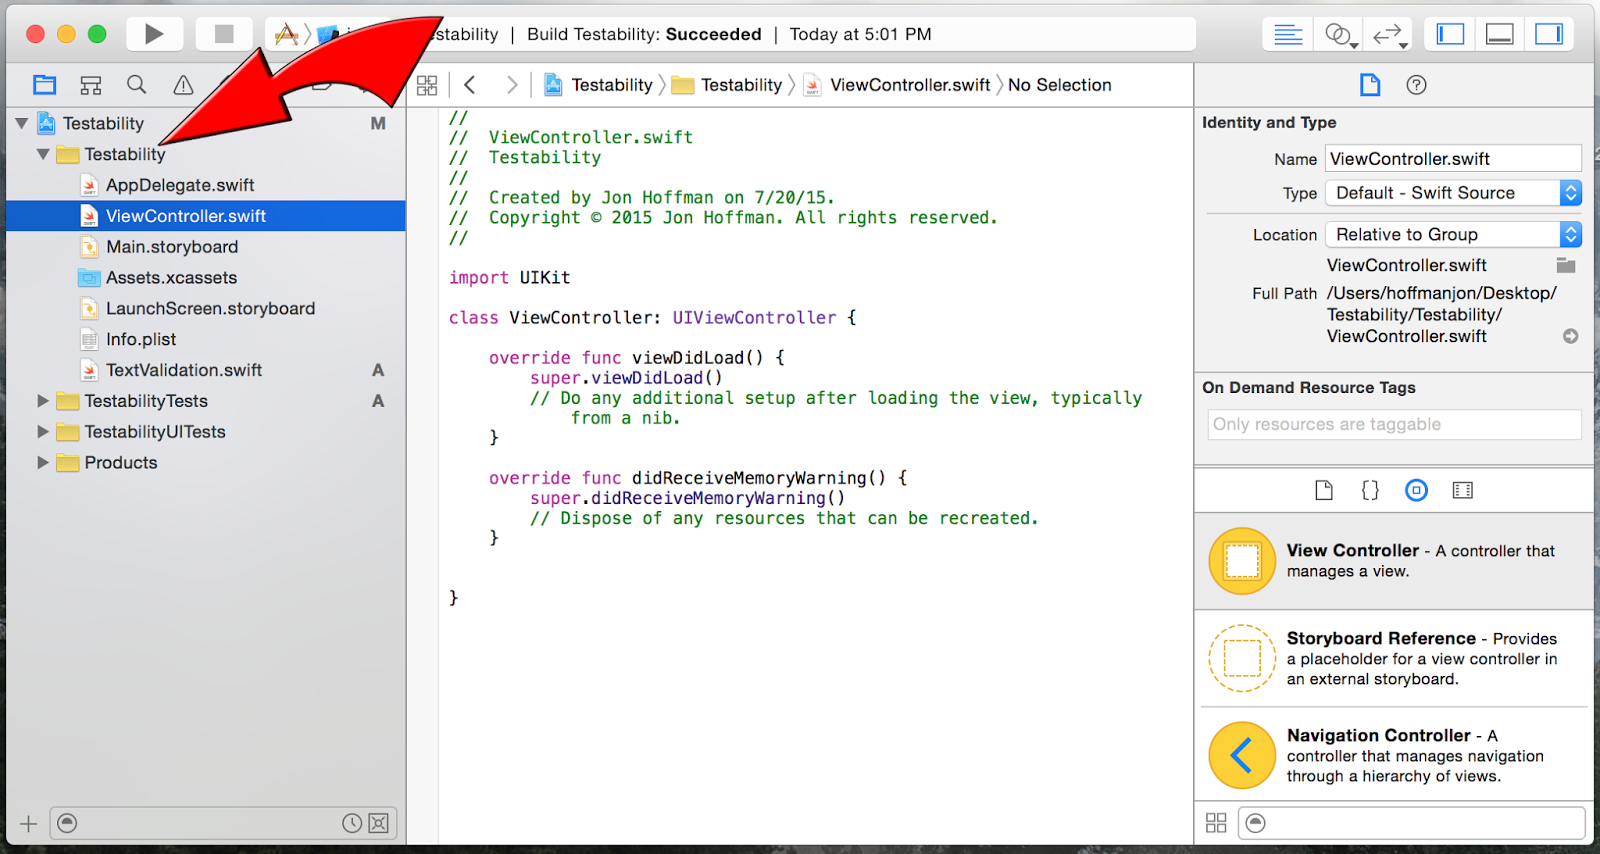Switch to the Assistant editor
The width and height of the screenshot is (1600, 854).
(x=1340, y=34)
